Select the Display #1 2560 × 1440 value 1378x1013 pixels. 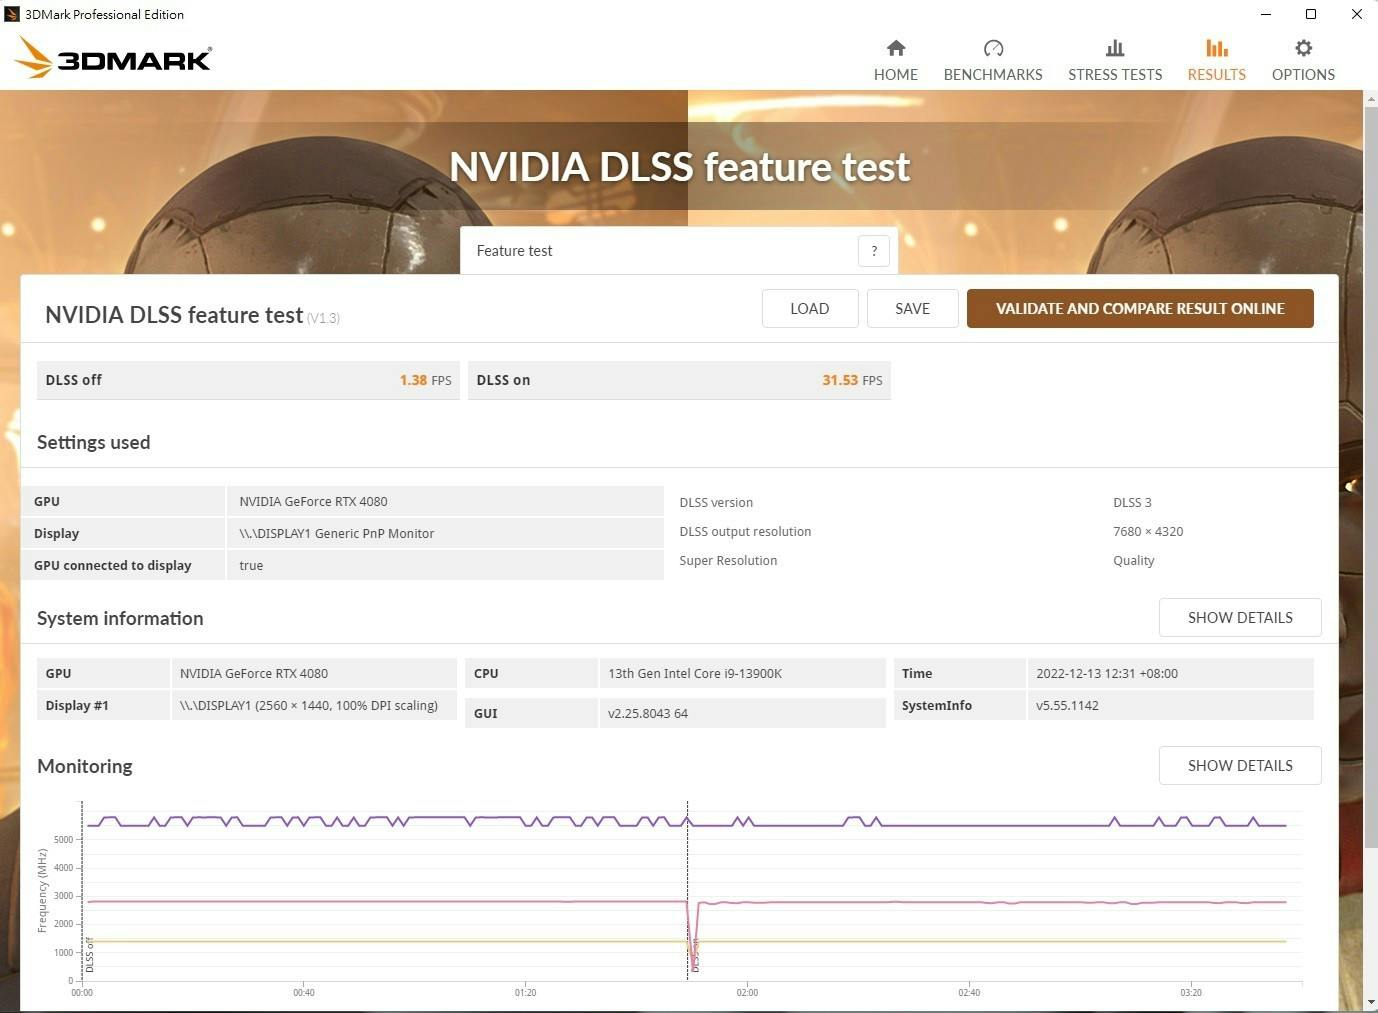pyautogui.click(x=309, y=706)
